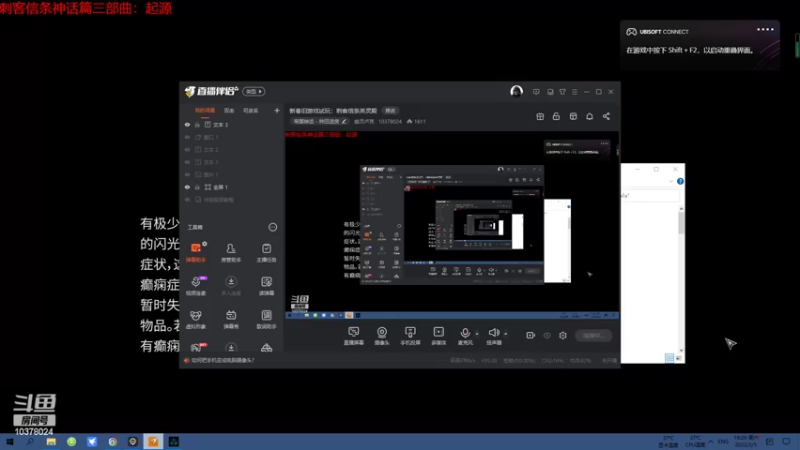Click the padlock icon in stream header
The image size is (800, 450).
pyautogui.click(x=556, y=116)
